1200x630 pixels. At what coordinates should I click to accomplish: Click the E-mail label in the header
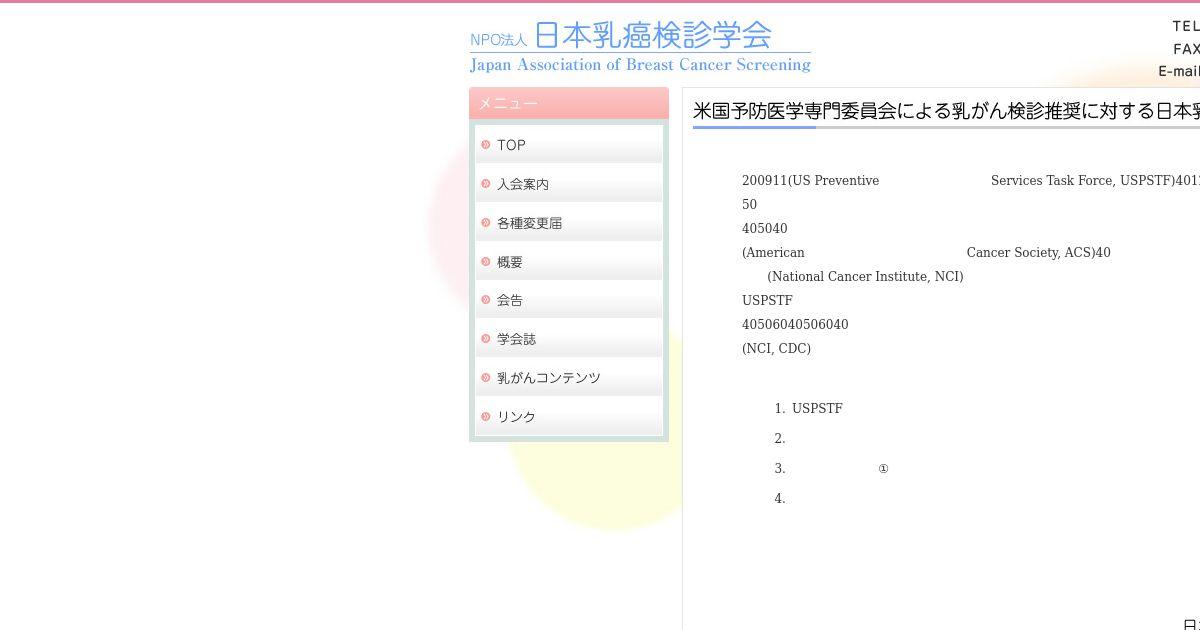[x=1179, y=71]
